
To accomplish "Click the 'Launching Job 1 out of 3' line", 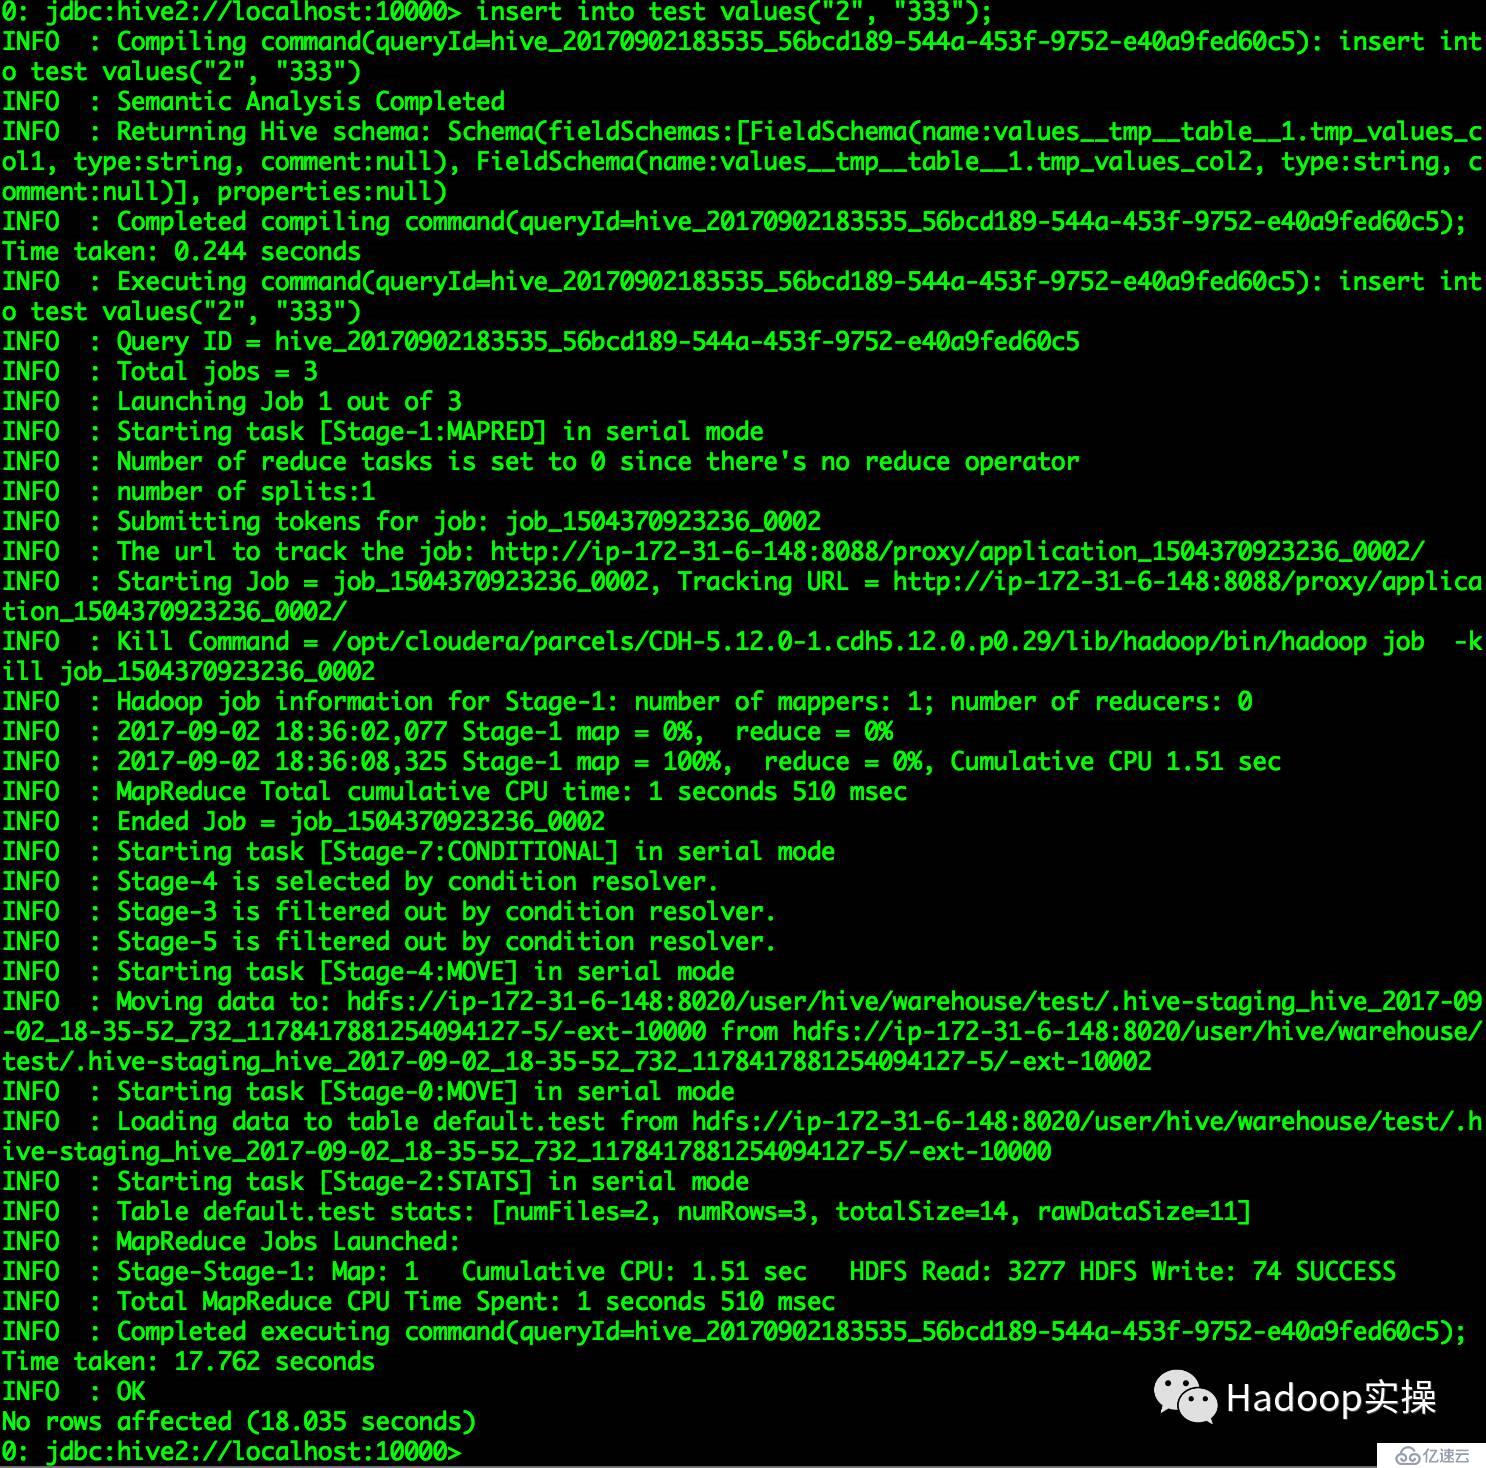I will click(231, 401).
